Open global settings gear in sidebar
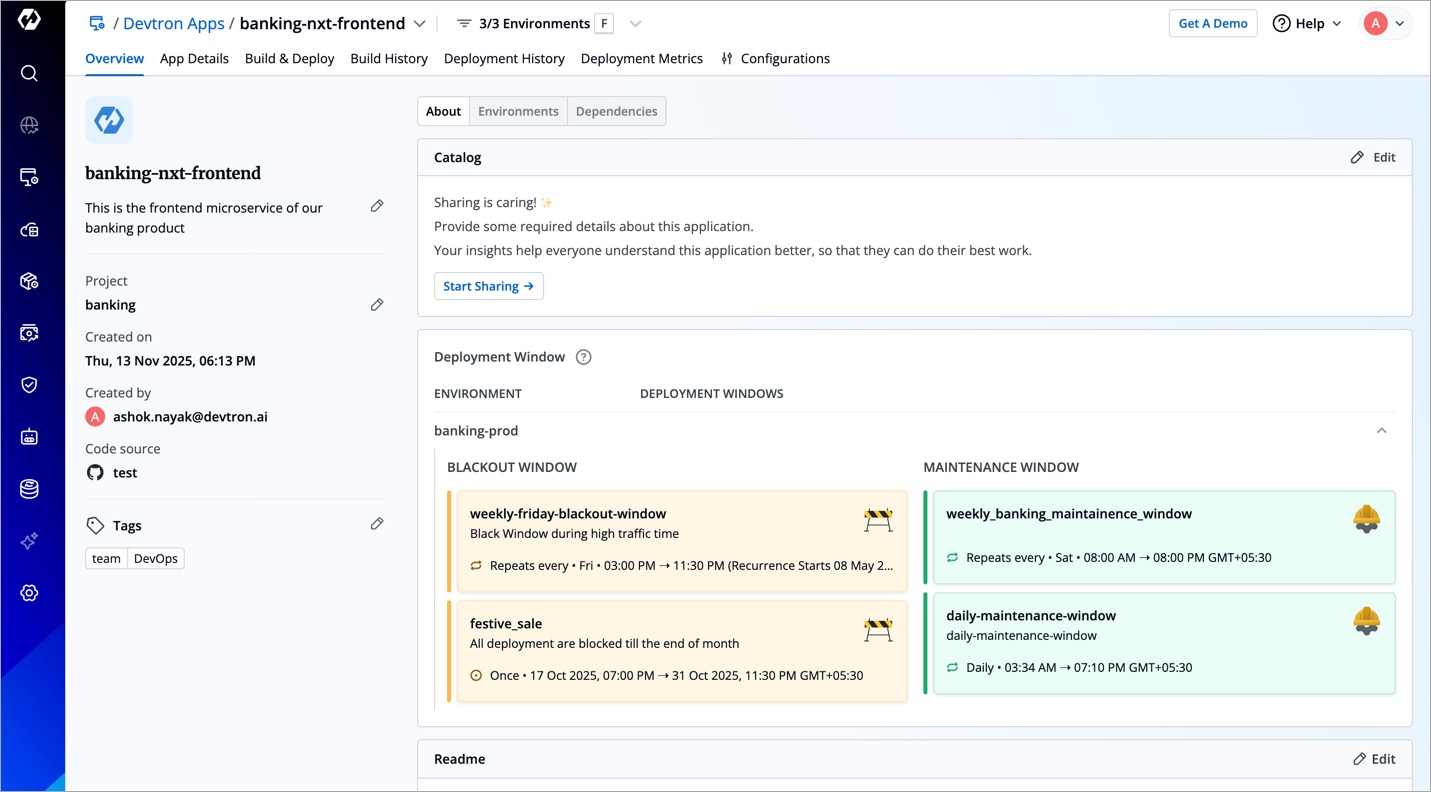Screen dimensions: 1431x792 pos(29,593)
